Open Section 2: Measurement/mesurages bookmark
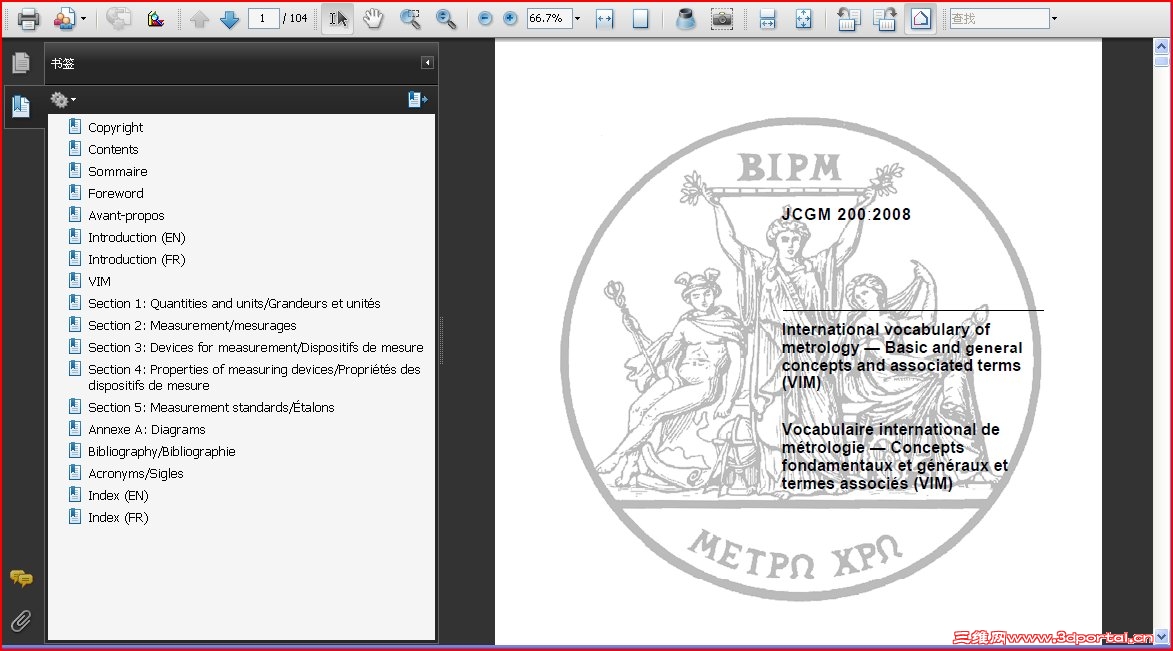Viewport: 1173px width, 651px height. (192, 326)
